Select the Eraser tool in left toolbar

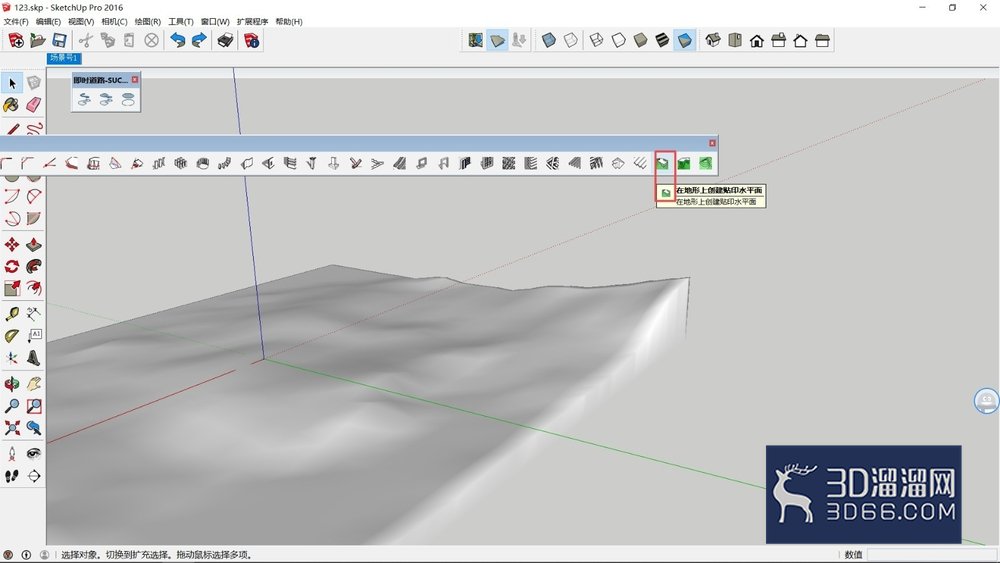click(34, 105)
